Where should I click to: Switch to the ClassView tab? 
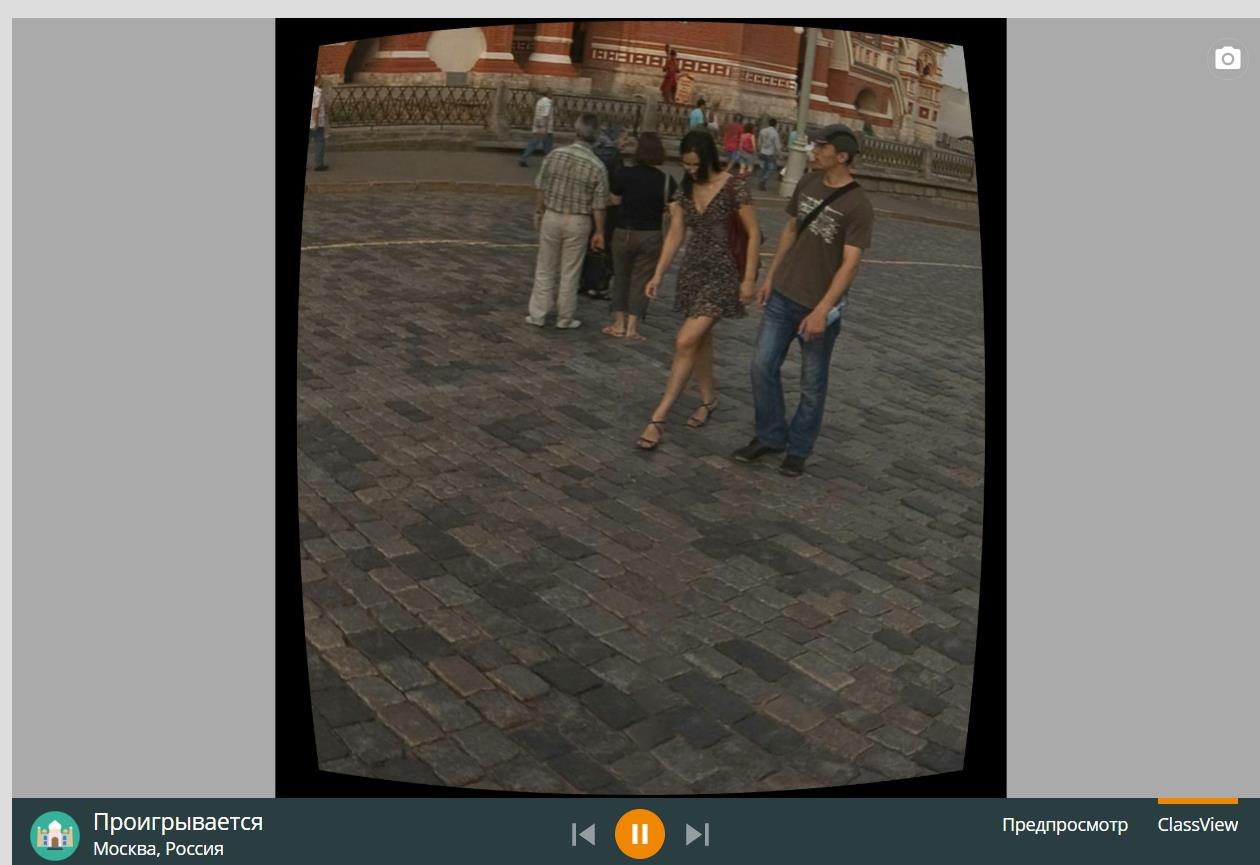coord(1198,825)
